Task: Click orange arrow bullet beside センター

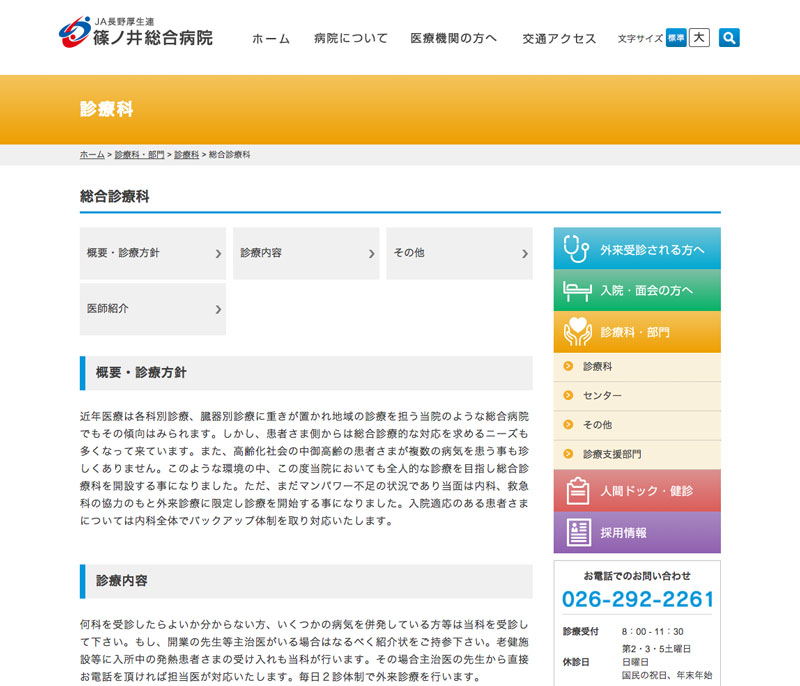Action: [x=568, y=395]
